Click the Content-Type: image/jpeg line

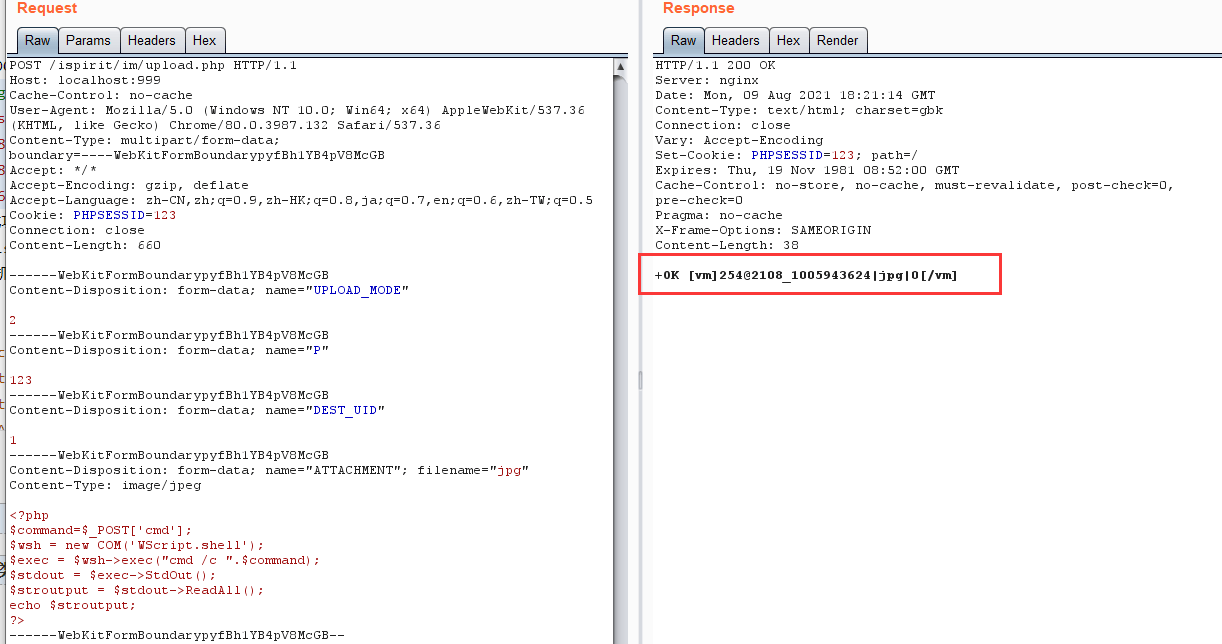105,485
